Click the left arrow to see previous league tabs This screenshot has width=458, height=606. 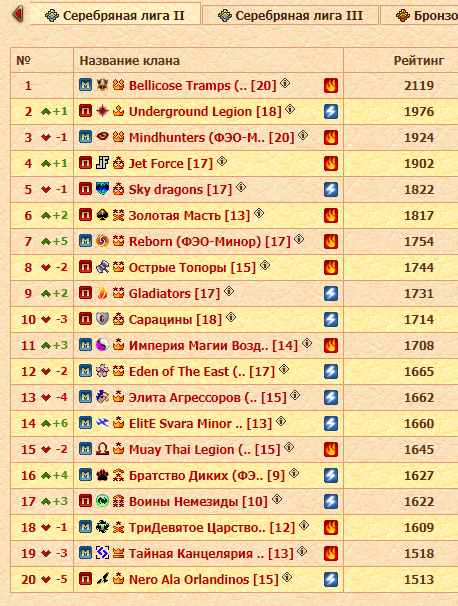tap(18, 15)
